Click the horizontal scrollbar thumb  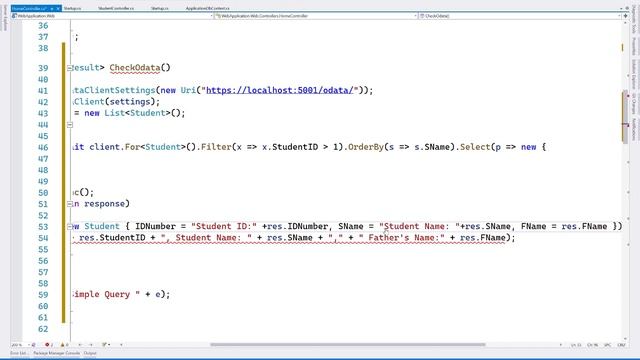coord(348,345)
